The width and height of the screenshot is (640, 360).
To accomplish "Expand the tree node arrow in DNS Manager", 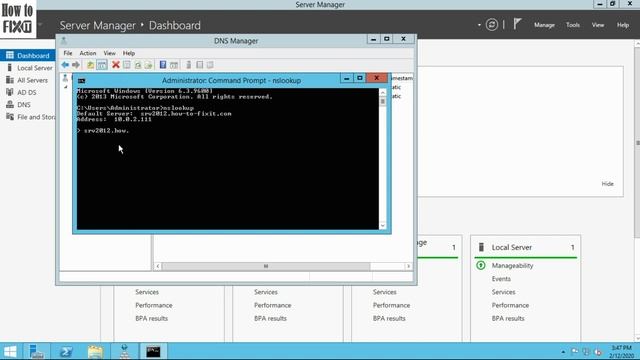I will point(65,87).
